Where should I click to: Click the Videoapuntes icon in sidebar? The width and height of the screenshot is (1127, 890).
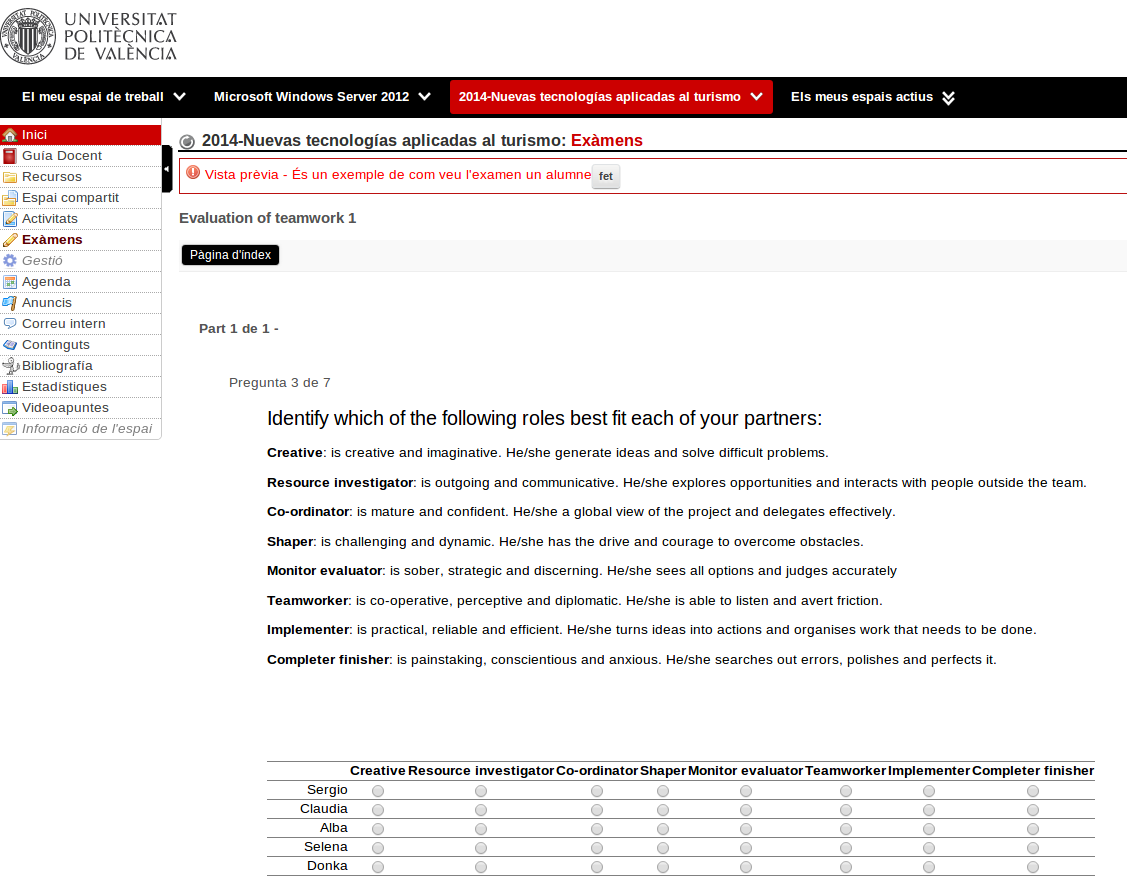click(x=10, y=408)
